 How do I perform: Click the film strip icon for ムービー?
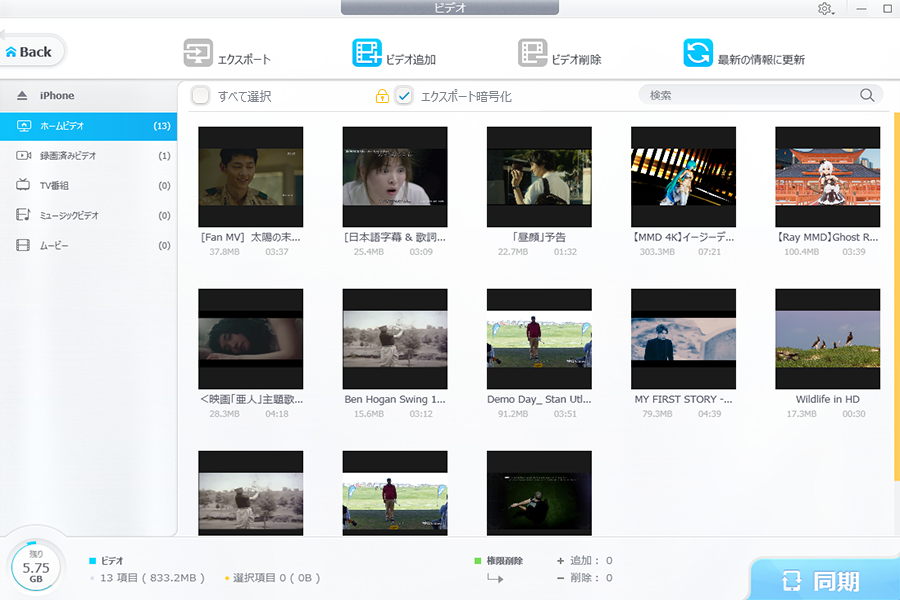coord(23,245)
